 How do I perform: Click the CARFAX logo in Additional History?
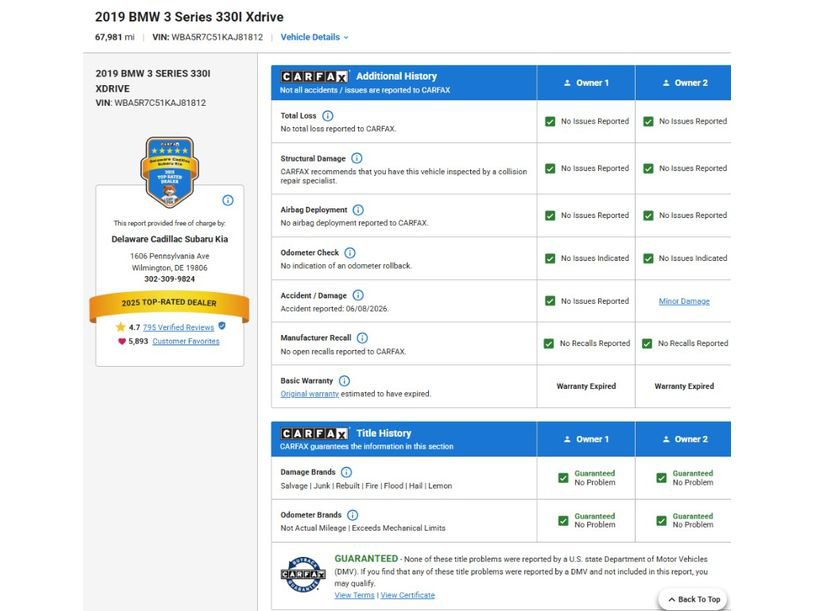315,76
